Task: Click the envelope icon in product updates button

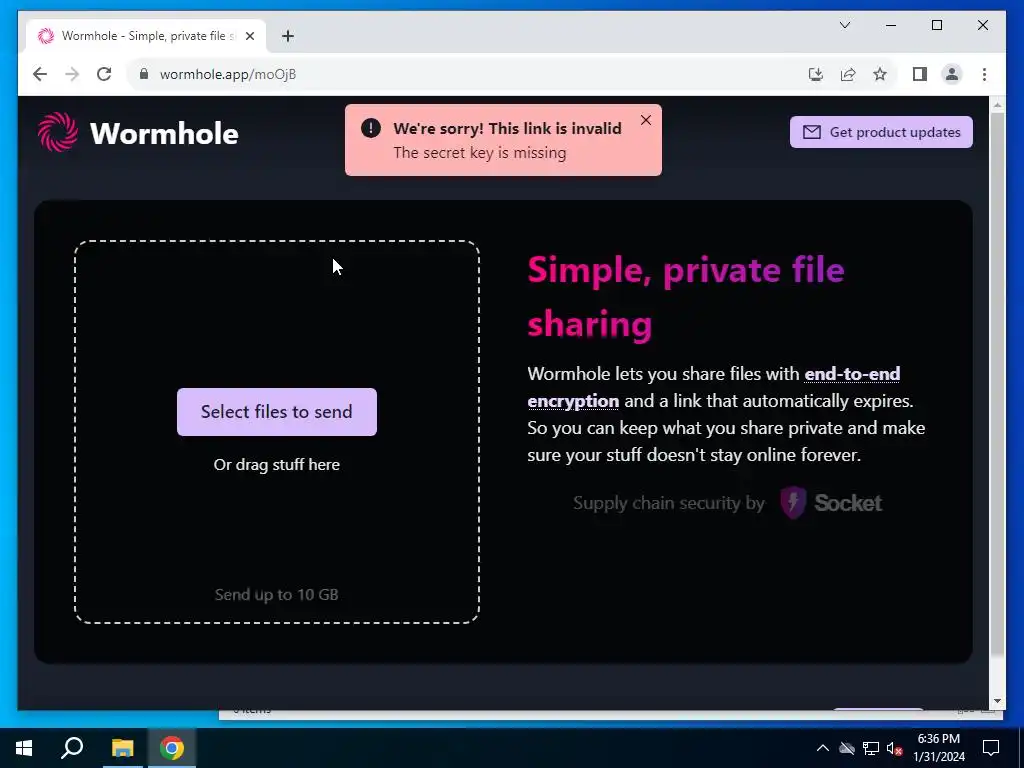Action: click(812, 132)
